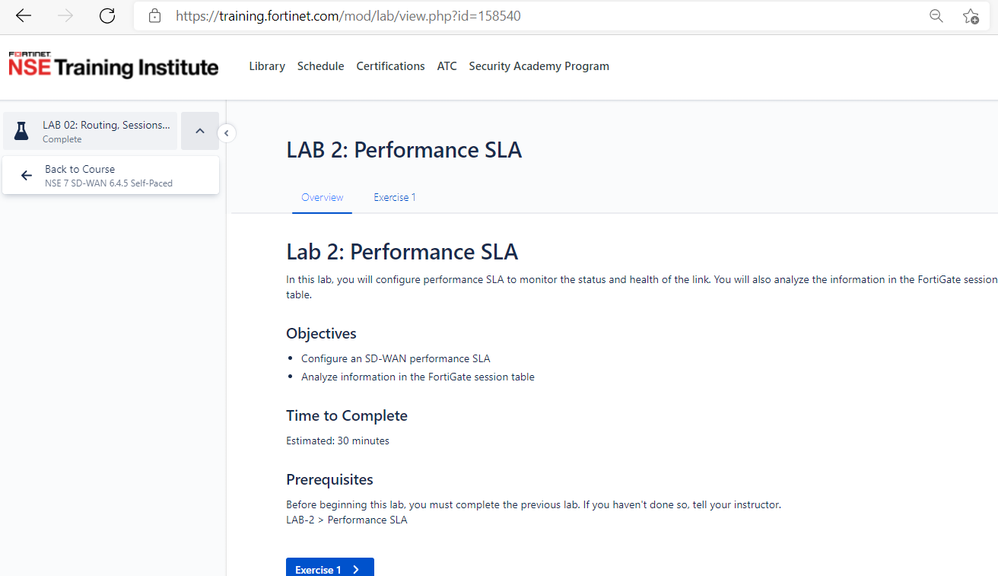Click the browser back arrow
998x576 pixels.
click(x=23, y=16)
